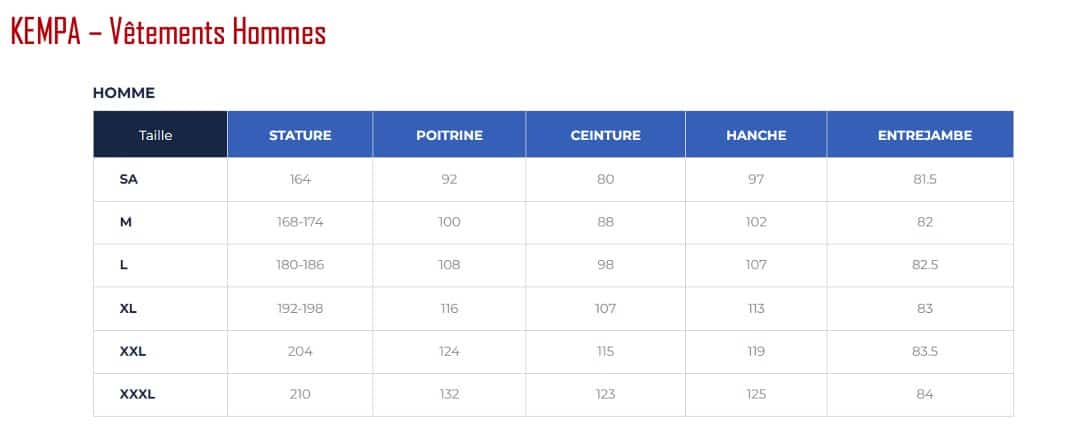Screen dimensions: 1085x431
Task: Click the M size row label
Action: (125, 222)
